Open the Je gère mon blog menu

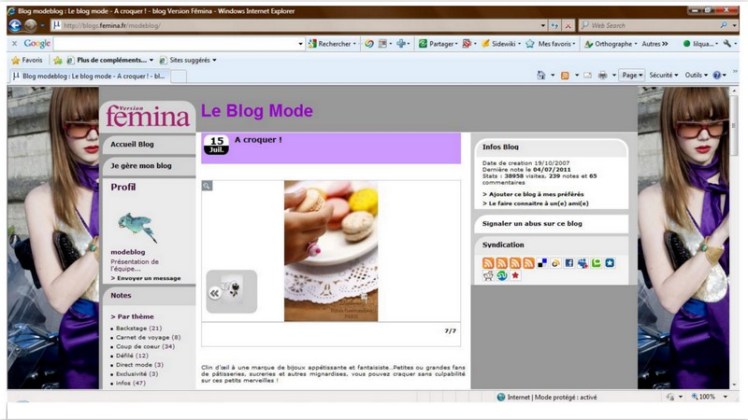click(141, 165)
